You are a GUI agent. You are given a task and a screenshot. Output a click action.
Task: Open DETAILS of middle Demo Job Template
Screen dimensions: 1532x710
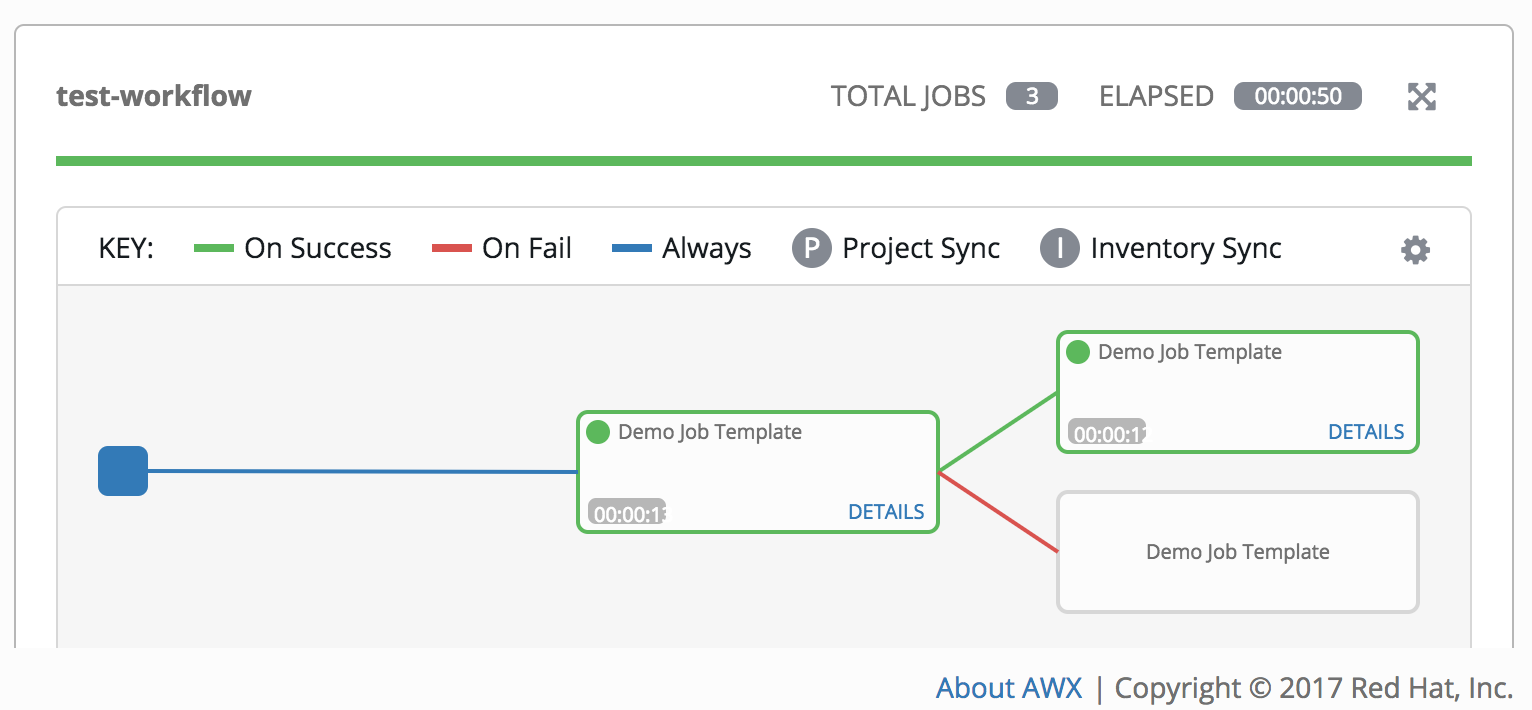[886, 512]
